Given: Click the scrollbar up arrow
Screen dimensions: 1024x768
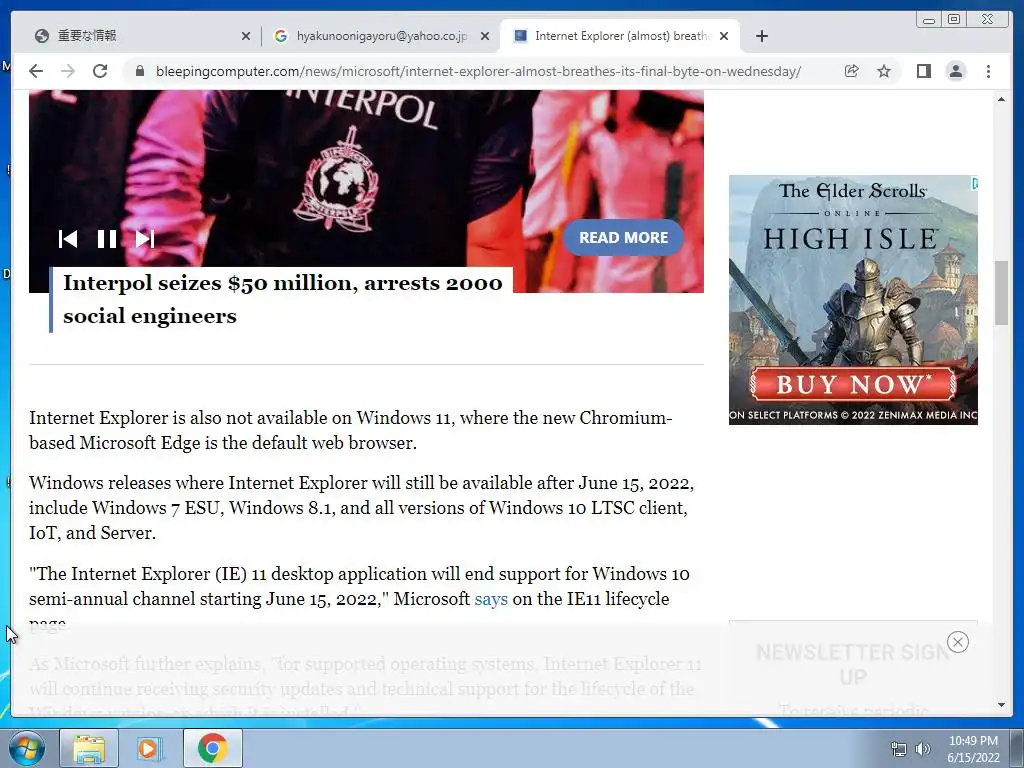Looking at the screenshot, I should point(1001,99).
